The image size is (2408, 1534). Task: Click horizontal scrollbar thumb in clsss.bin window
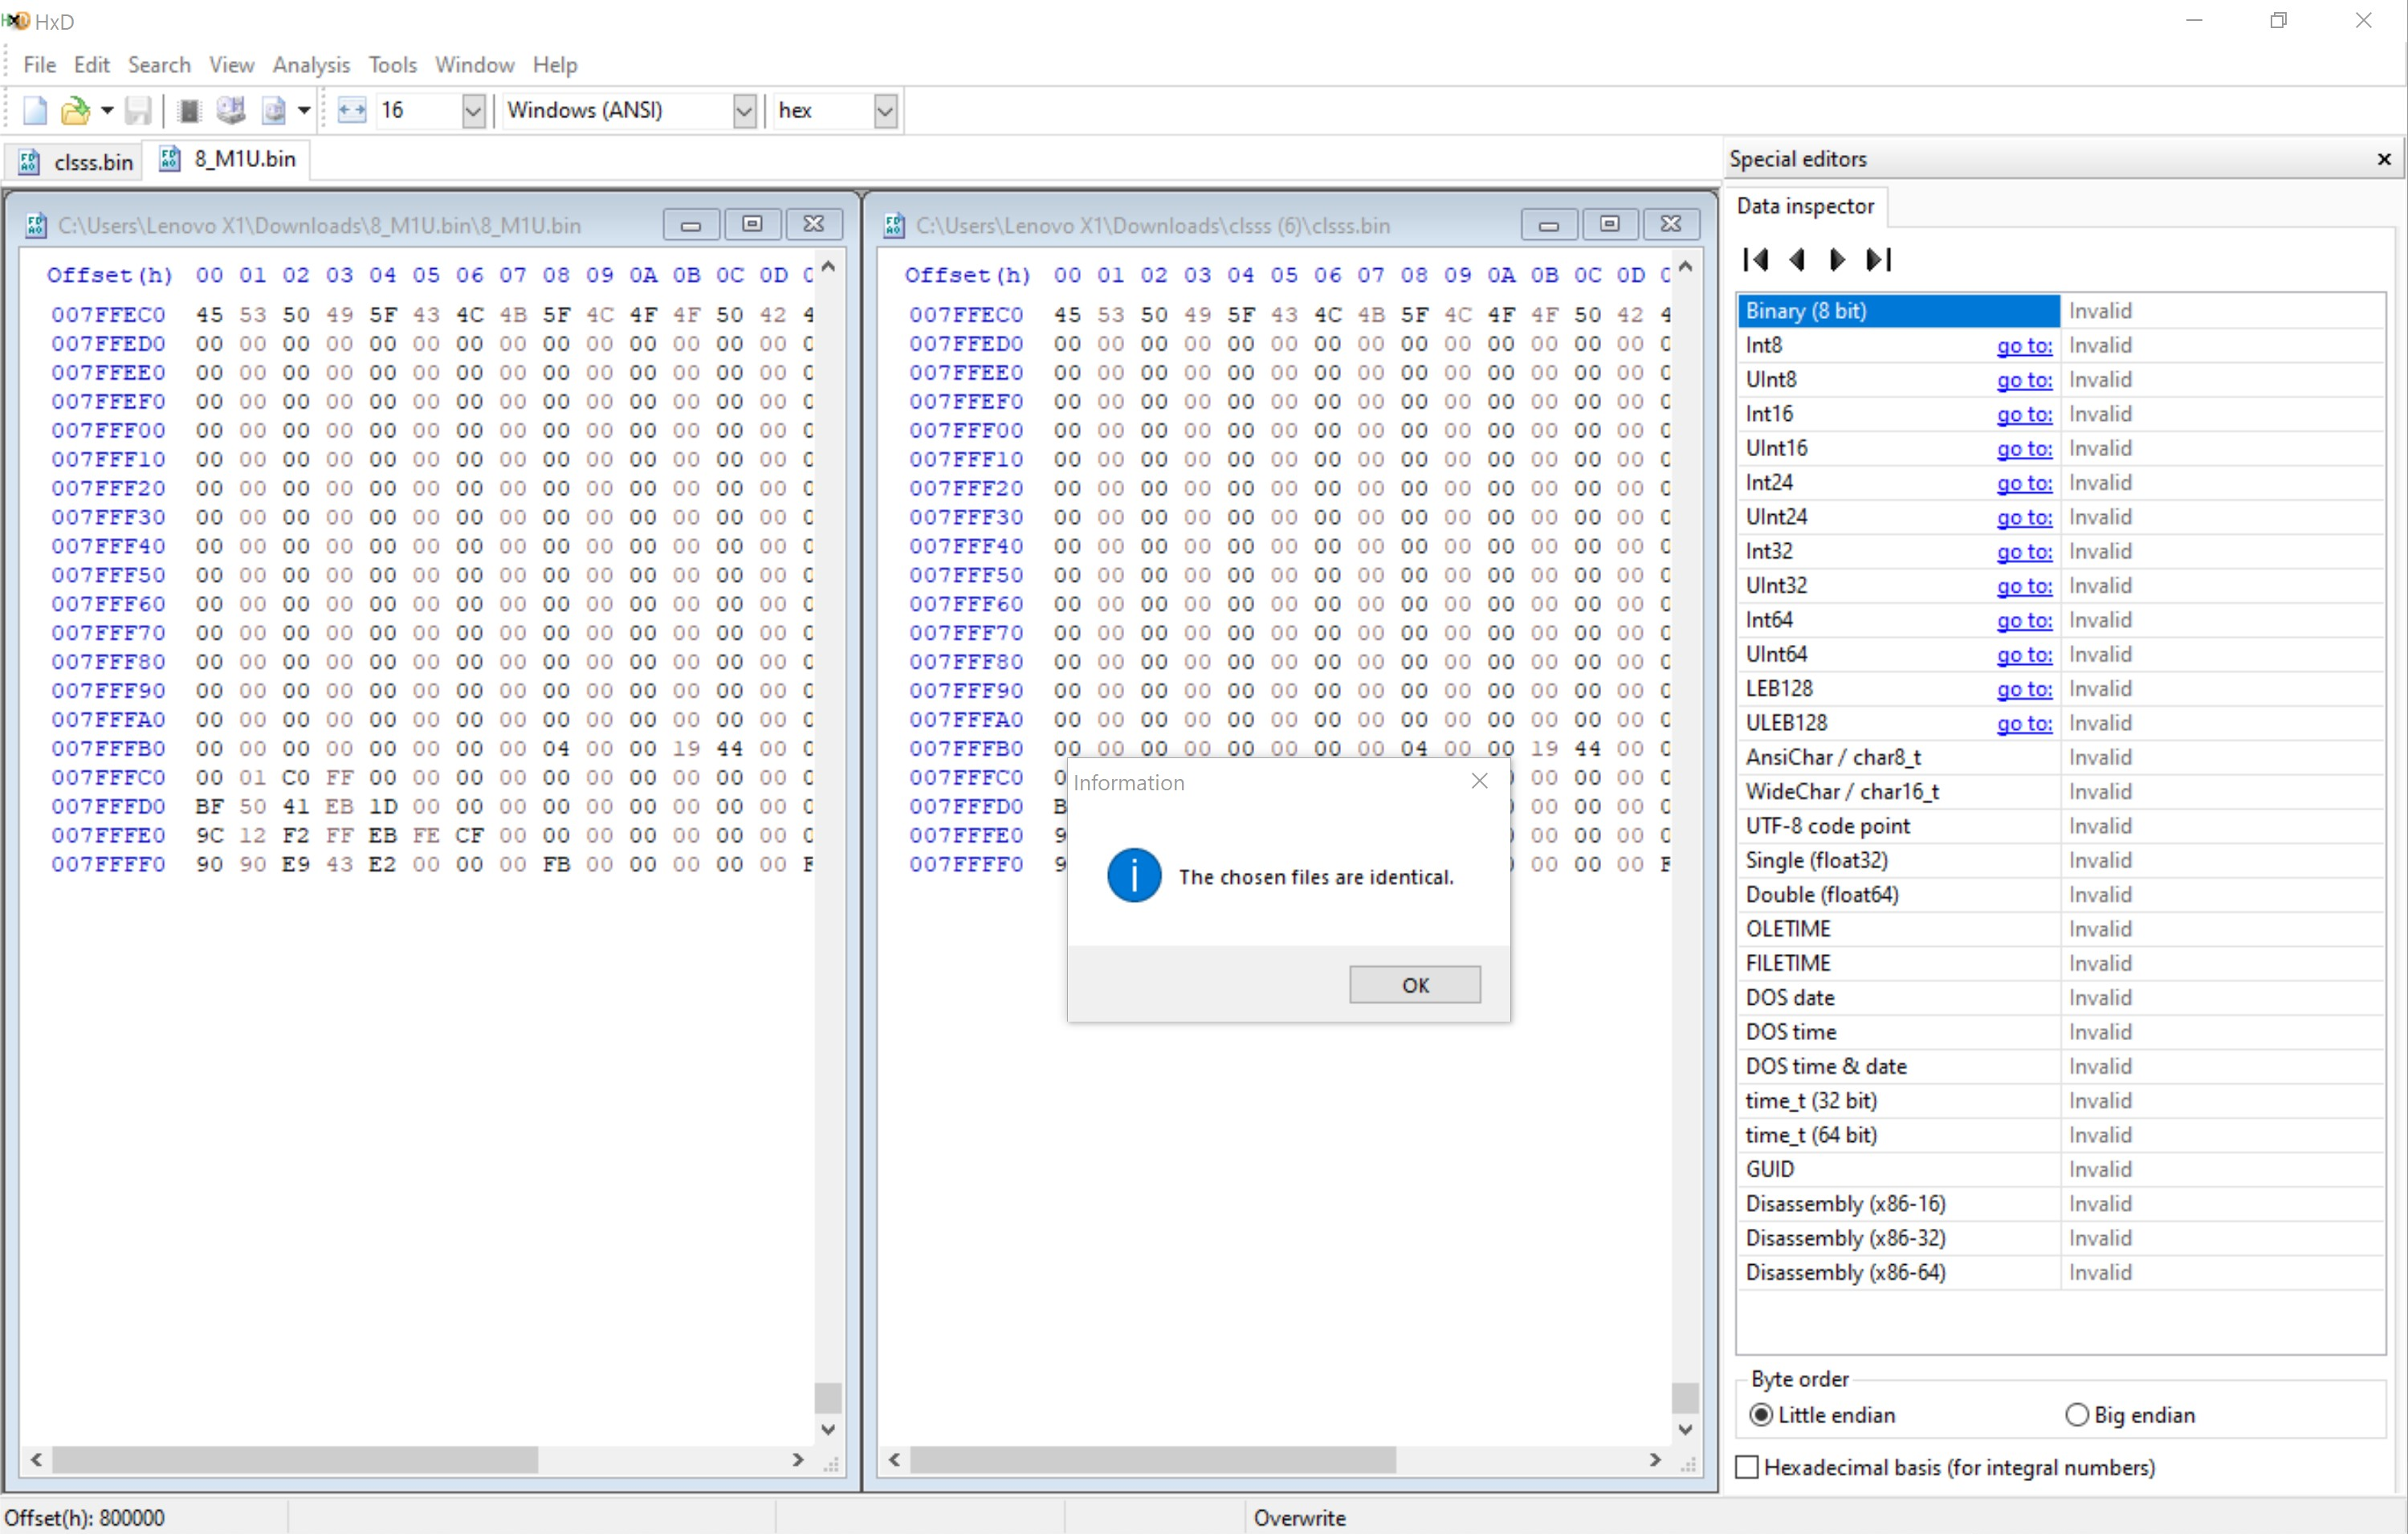(1152, 1459)
